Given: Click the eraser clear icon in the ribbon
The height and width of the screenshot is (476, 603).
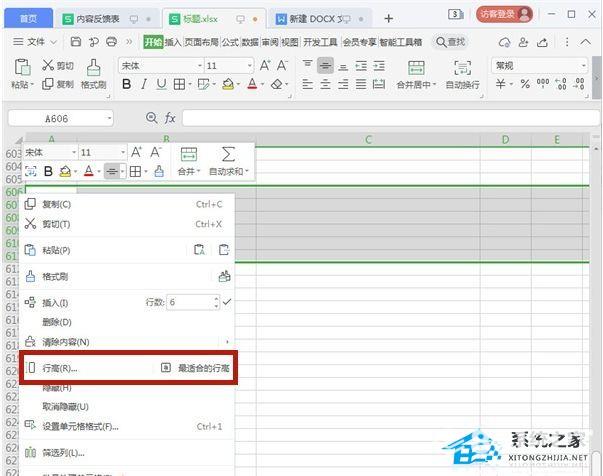Looking at the screenshot, I should click(277, 84).
